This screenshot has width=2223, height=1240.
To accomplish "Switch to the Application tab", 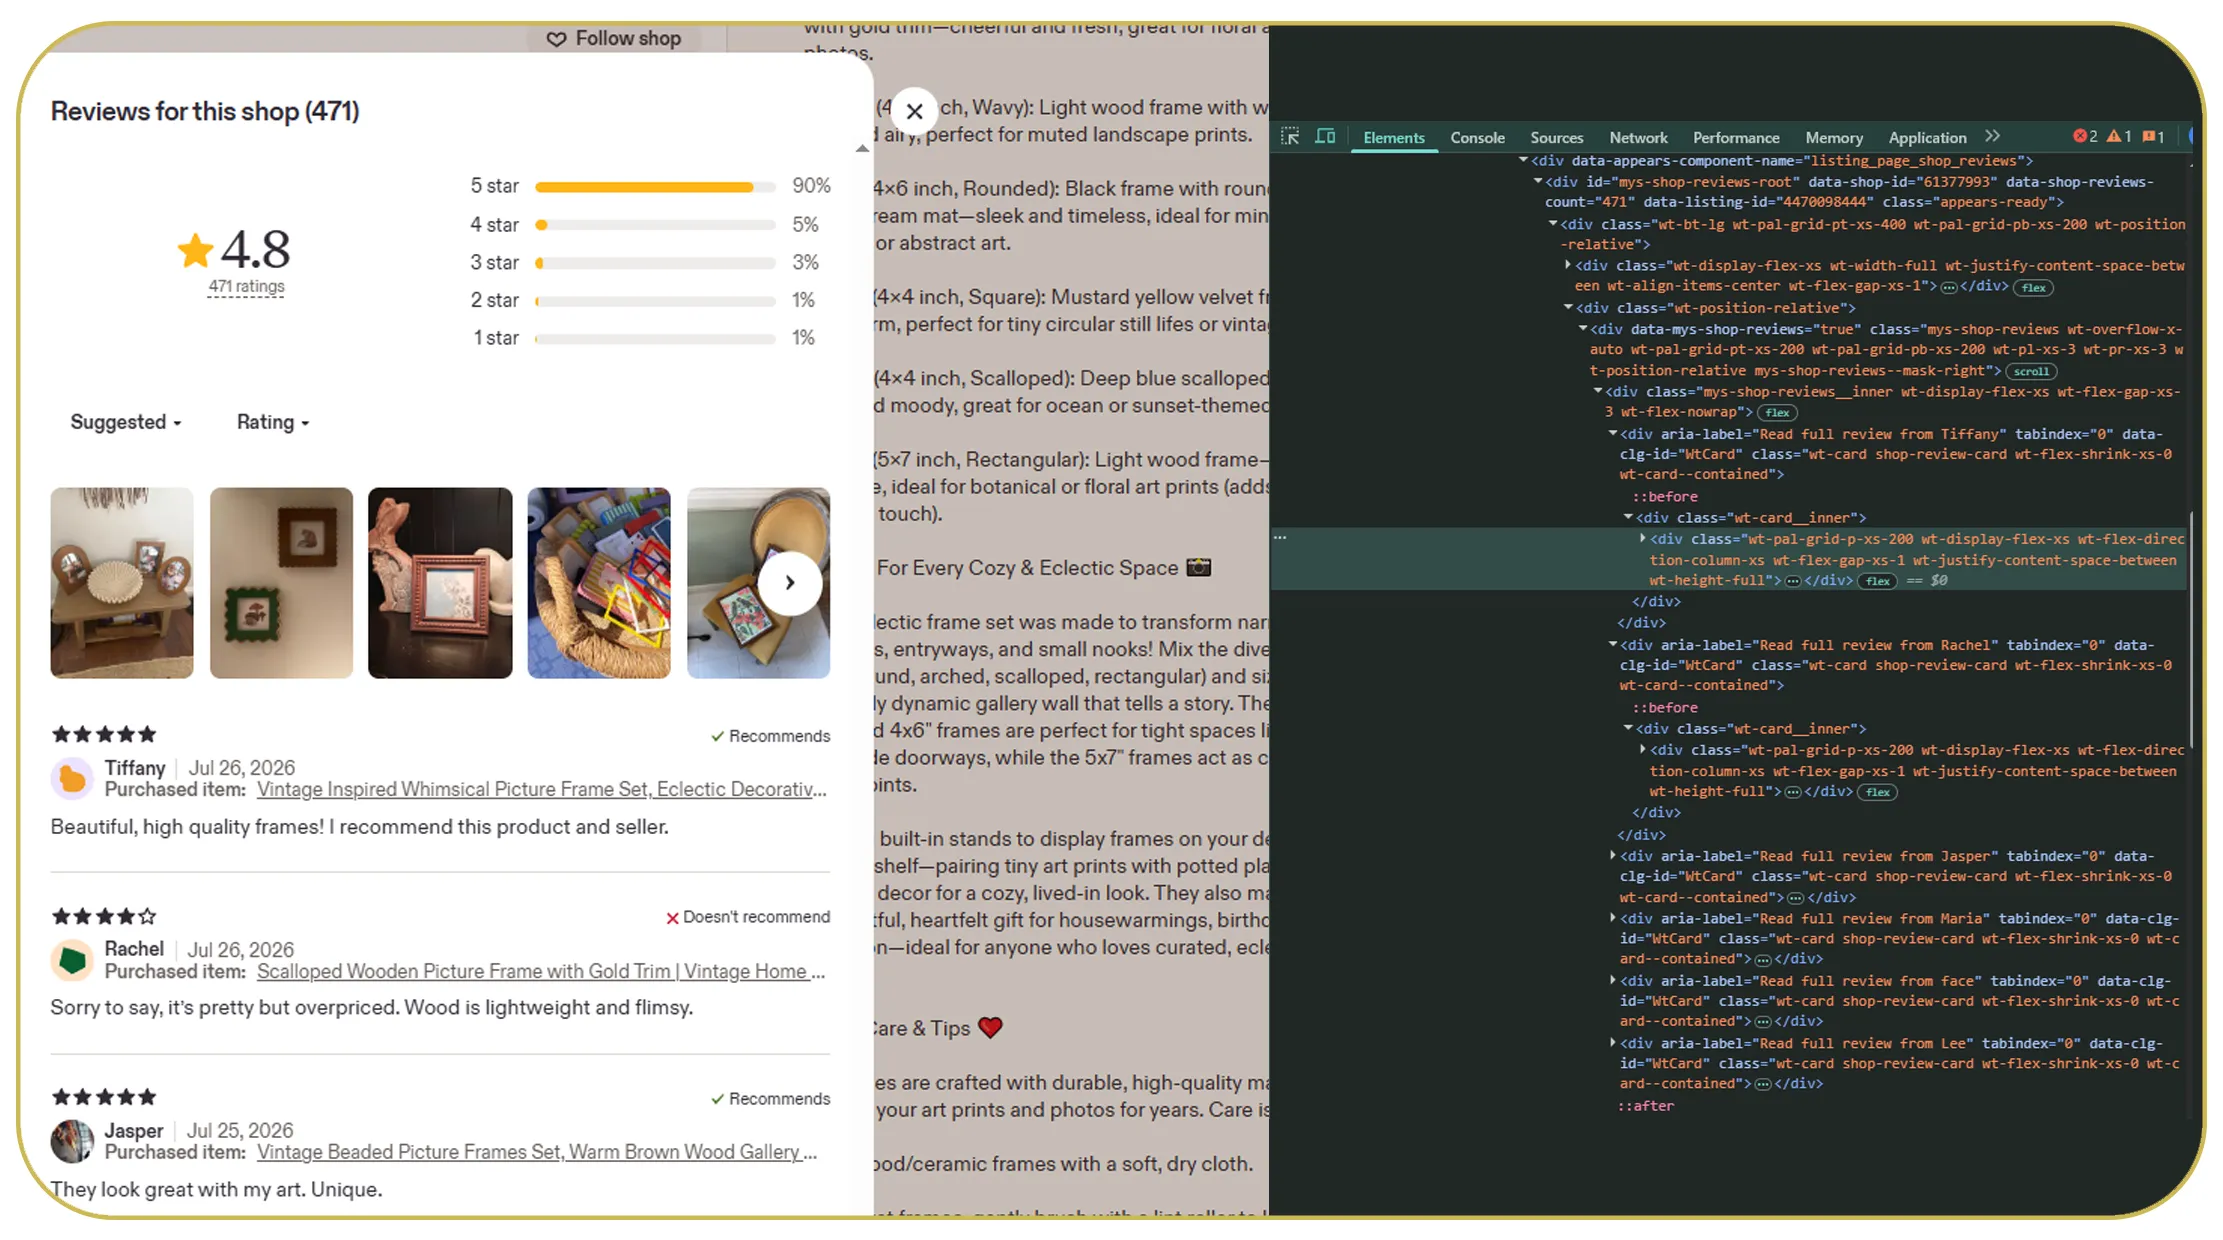I will pyautogui.click(x=1927, y=138).
